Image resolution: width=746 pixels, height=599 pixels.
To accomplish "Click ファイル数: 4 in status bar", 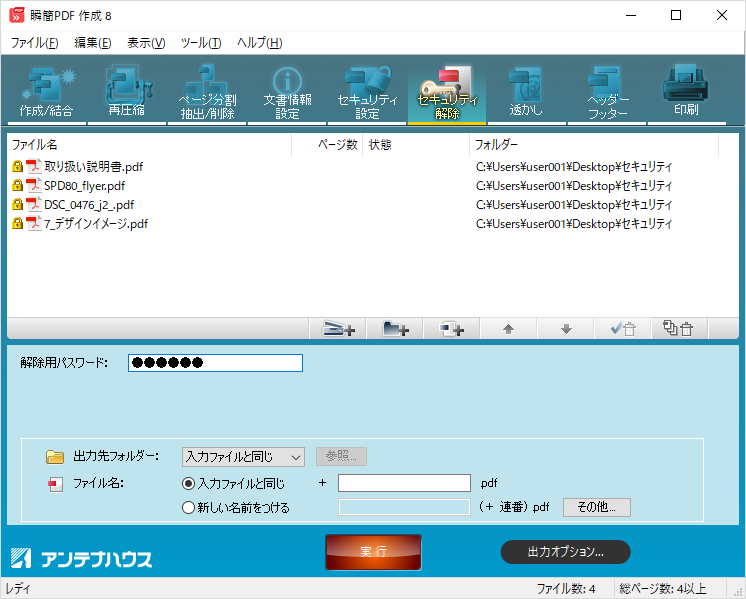I will point(566,589).
